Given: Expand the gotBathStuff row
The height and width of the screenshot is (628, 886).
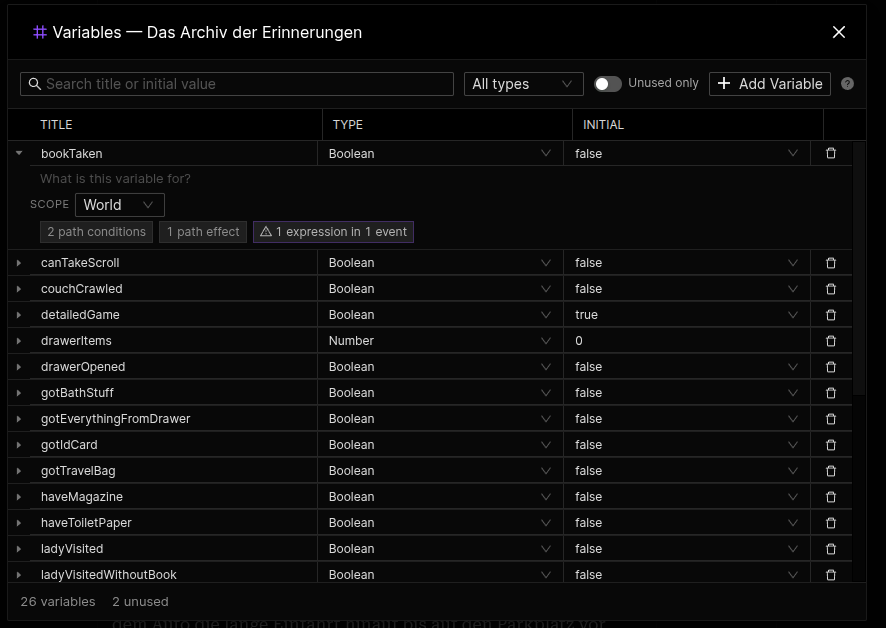Looking at the screenshot, I should coord(19,393).
